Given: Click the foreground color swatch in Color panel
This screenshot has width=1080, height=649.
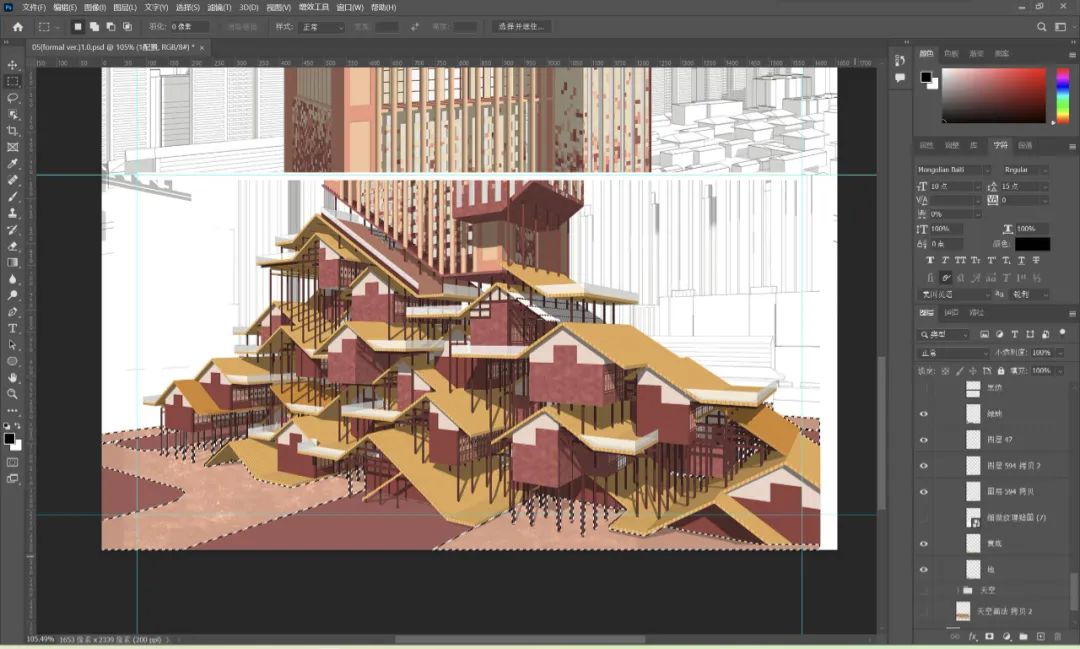Looking at the screenshot, I should 926,77.
